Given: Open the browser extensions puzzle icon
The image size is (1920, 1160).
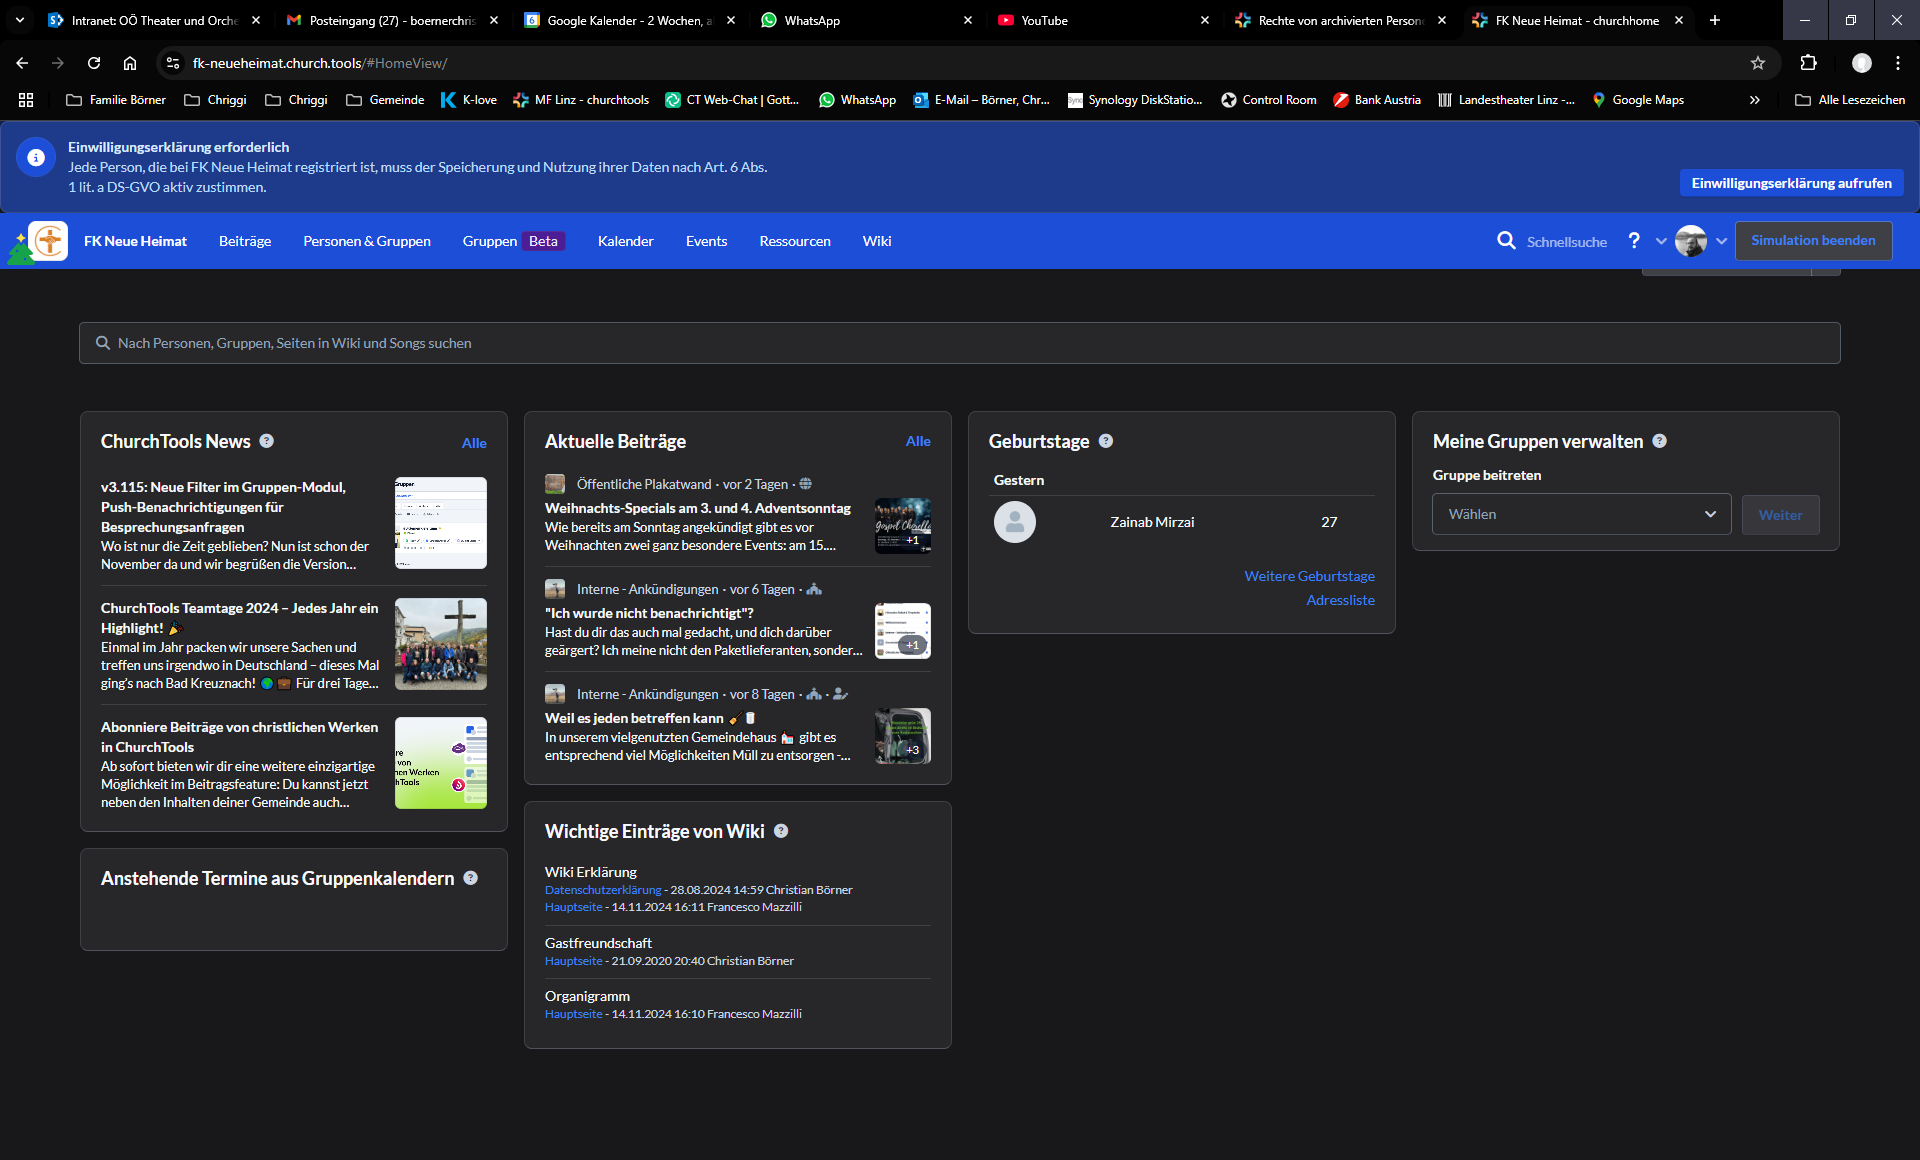Looking at the screenshot, I should click(1808, 63).
